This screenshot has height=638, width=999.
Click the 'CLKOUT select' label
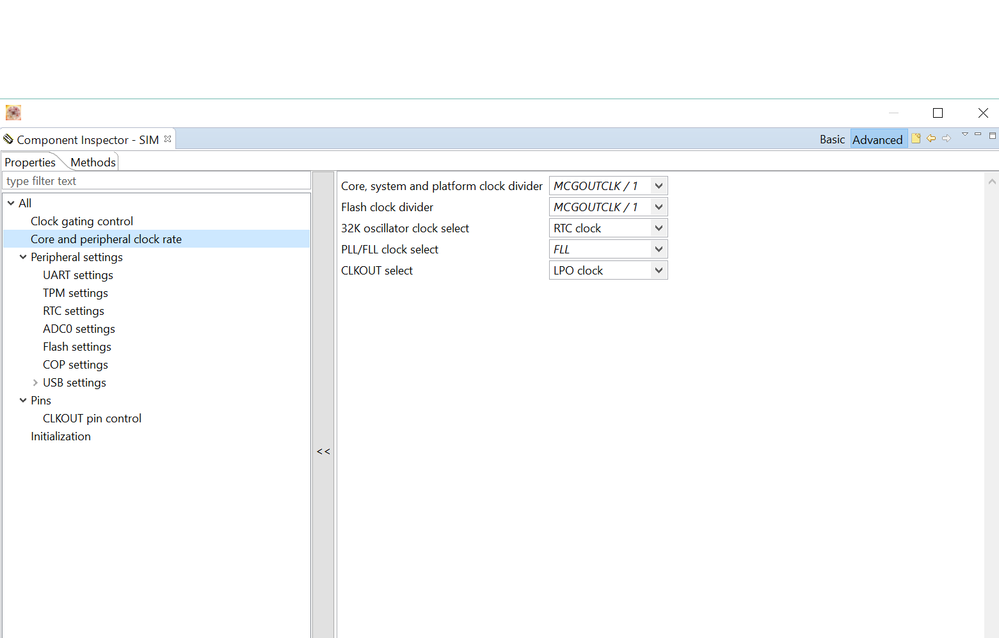pyautogui.click(x=377, y=270)
